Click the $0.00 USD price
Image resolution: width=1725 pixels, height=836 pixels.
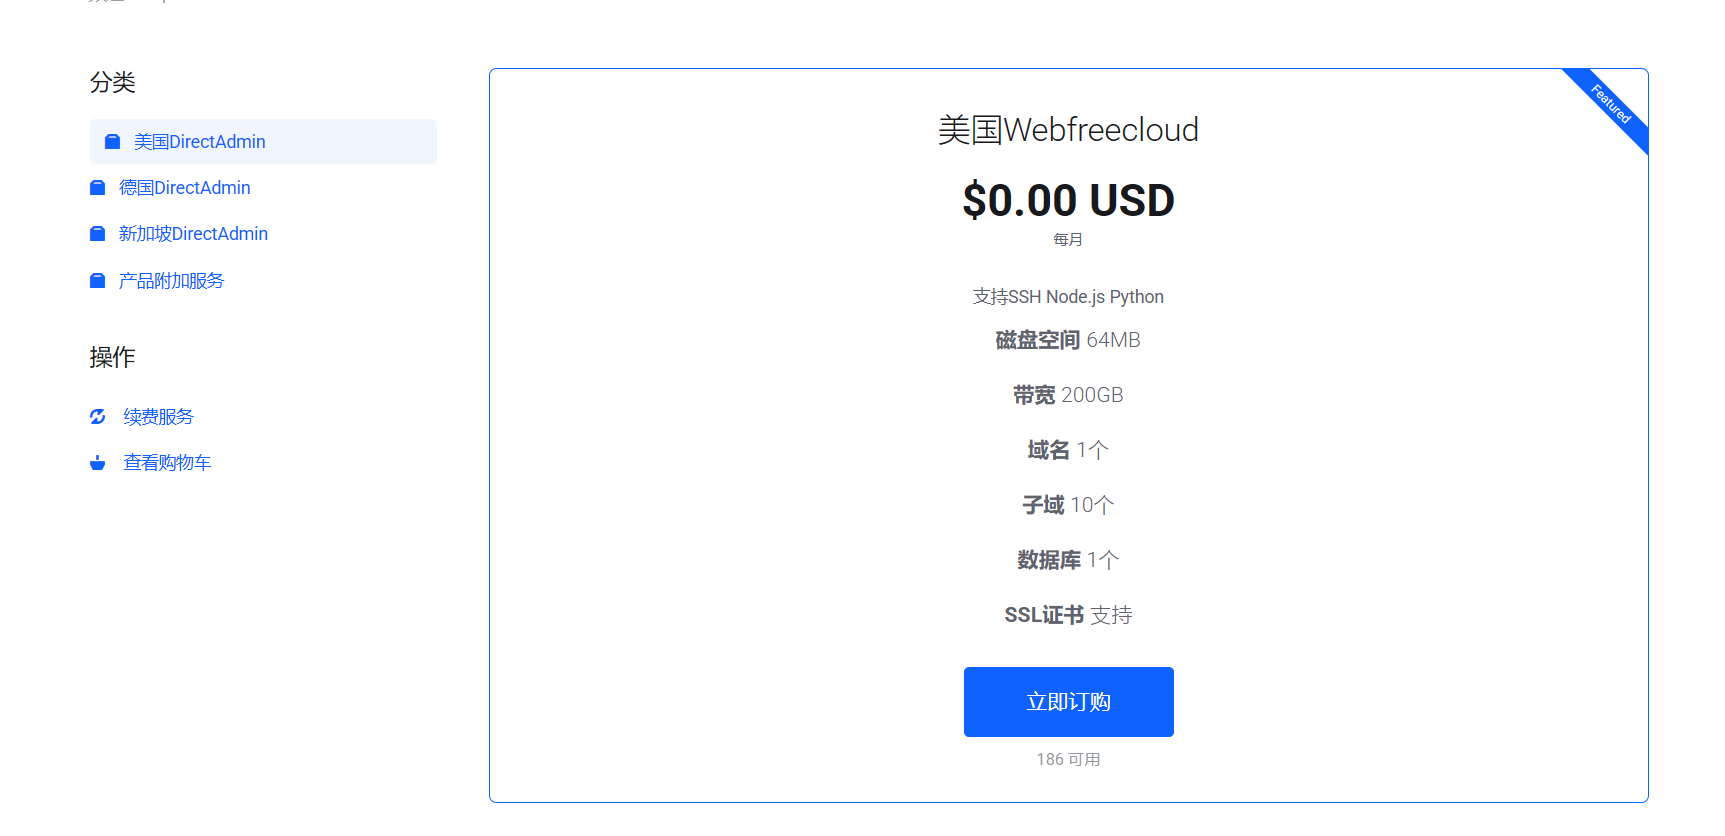click(x=1068, y=200)
